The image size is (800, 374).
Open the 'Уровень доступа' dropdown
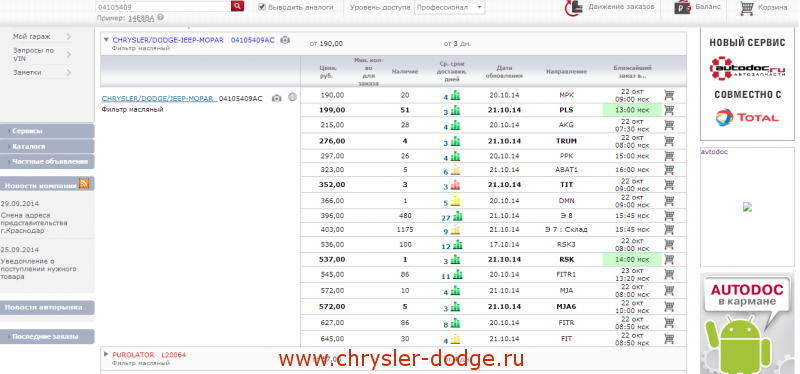coord(449,7)
